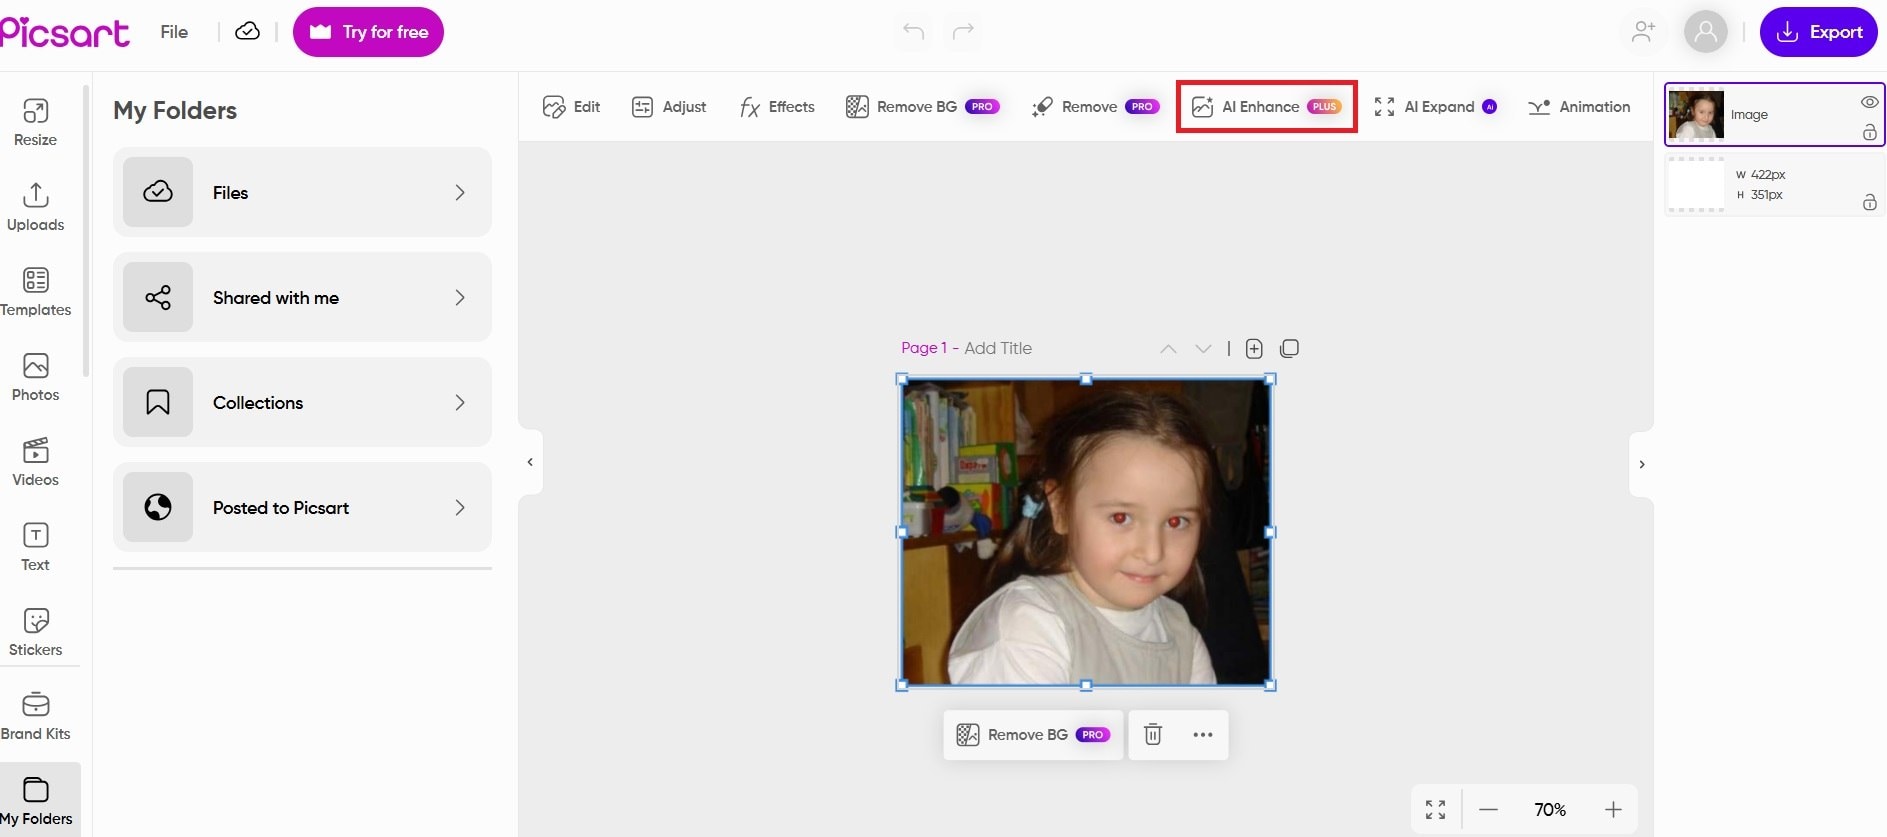Toggle lock on the background layer
This screenshot has width=1887, height=837.
click(x=1869, y=202)
